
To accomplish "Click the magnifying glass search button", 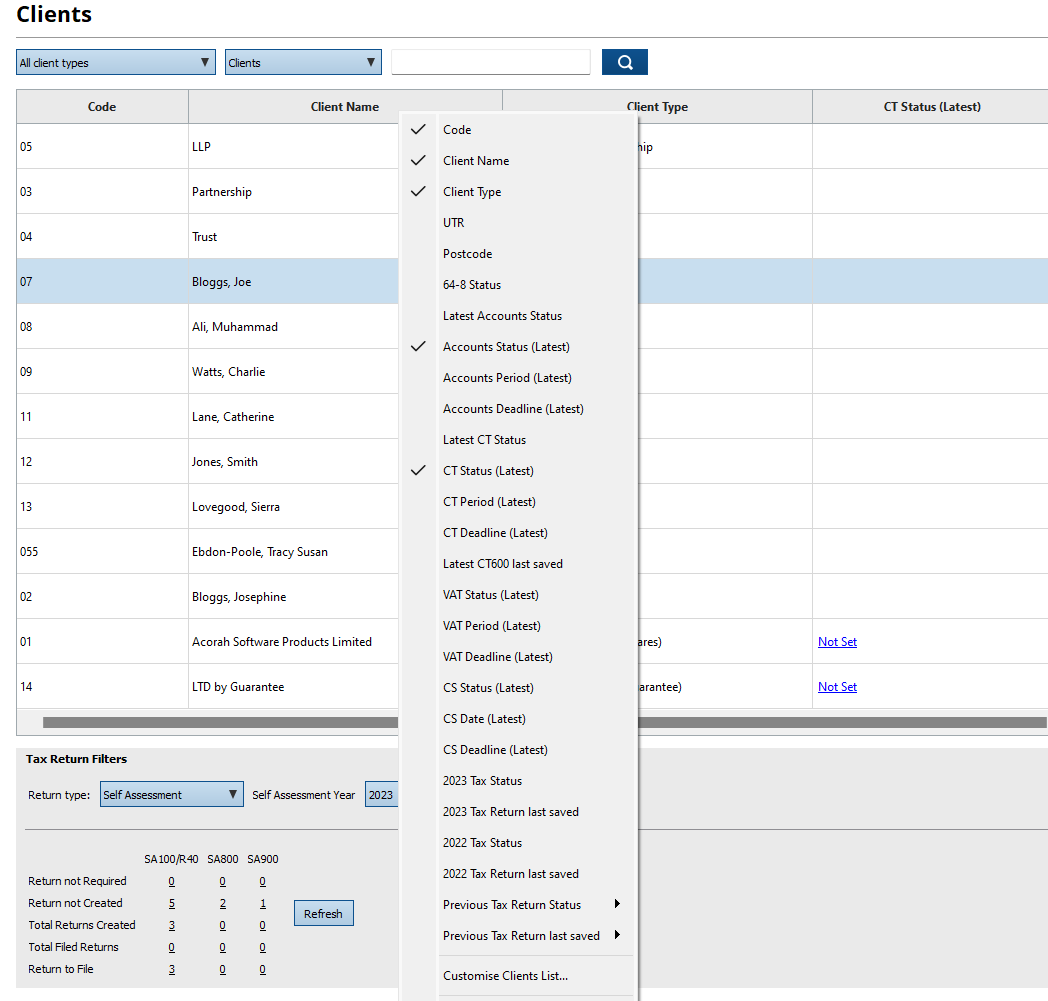I will point(624,62).
